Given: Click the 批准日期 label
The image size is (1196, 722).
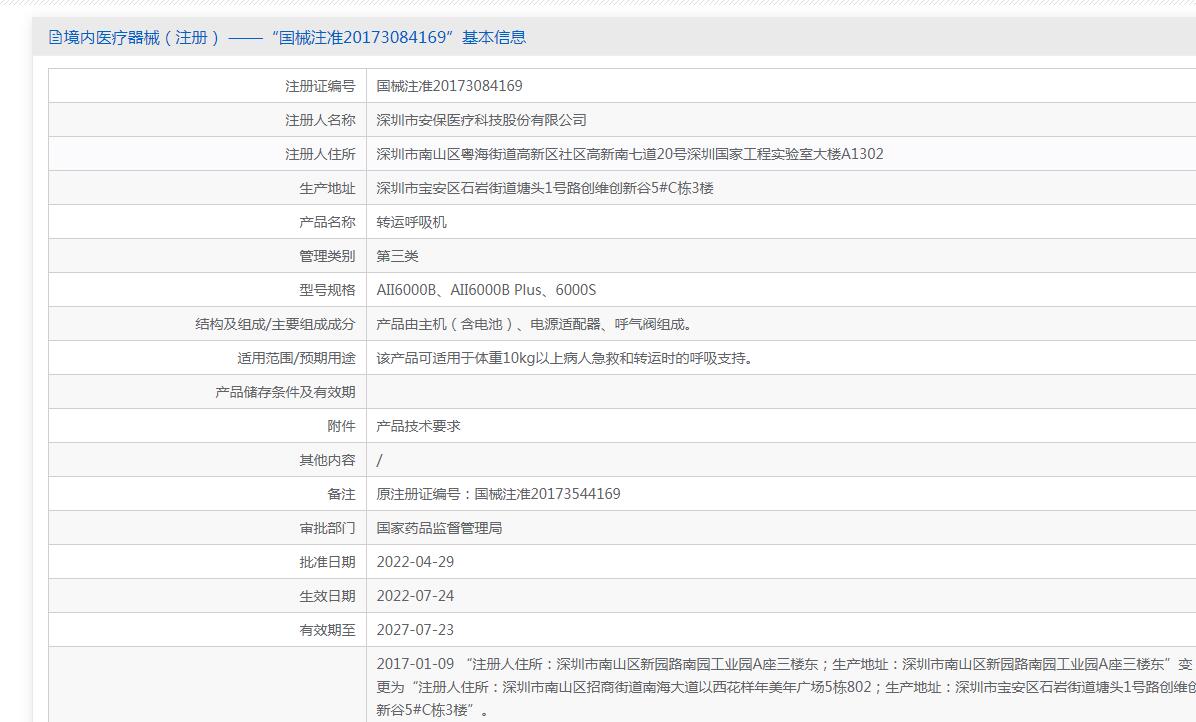Looking at the screenshot, I should click(x=327, y=562).
